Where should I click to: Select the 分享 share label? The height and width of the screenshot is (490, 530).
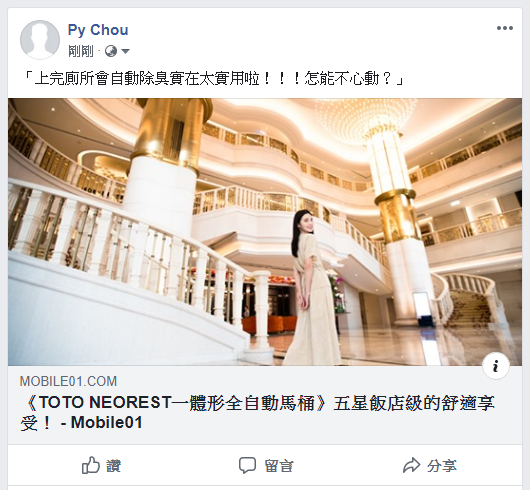pyautogui.click(x=442, y=466)
